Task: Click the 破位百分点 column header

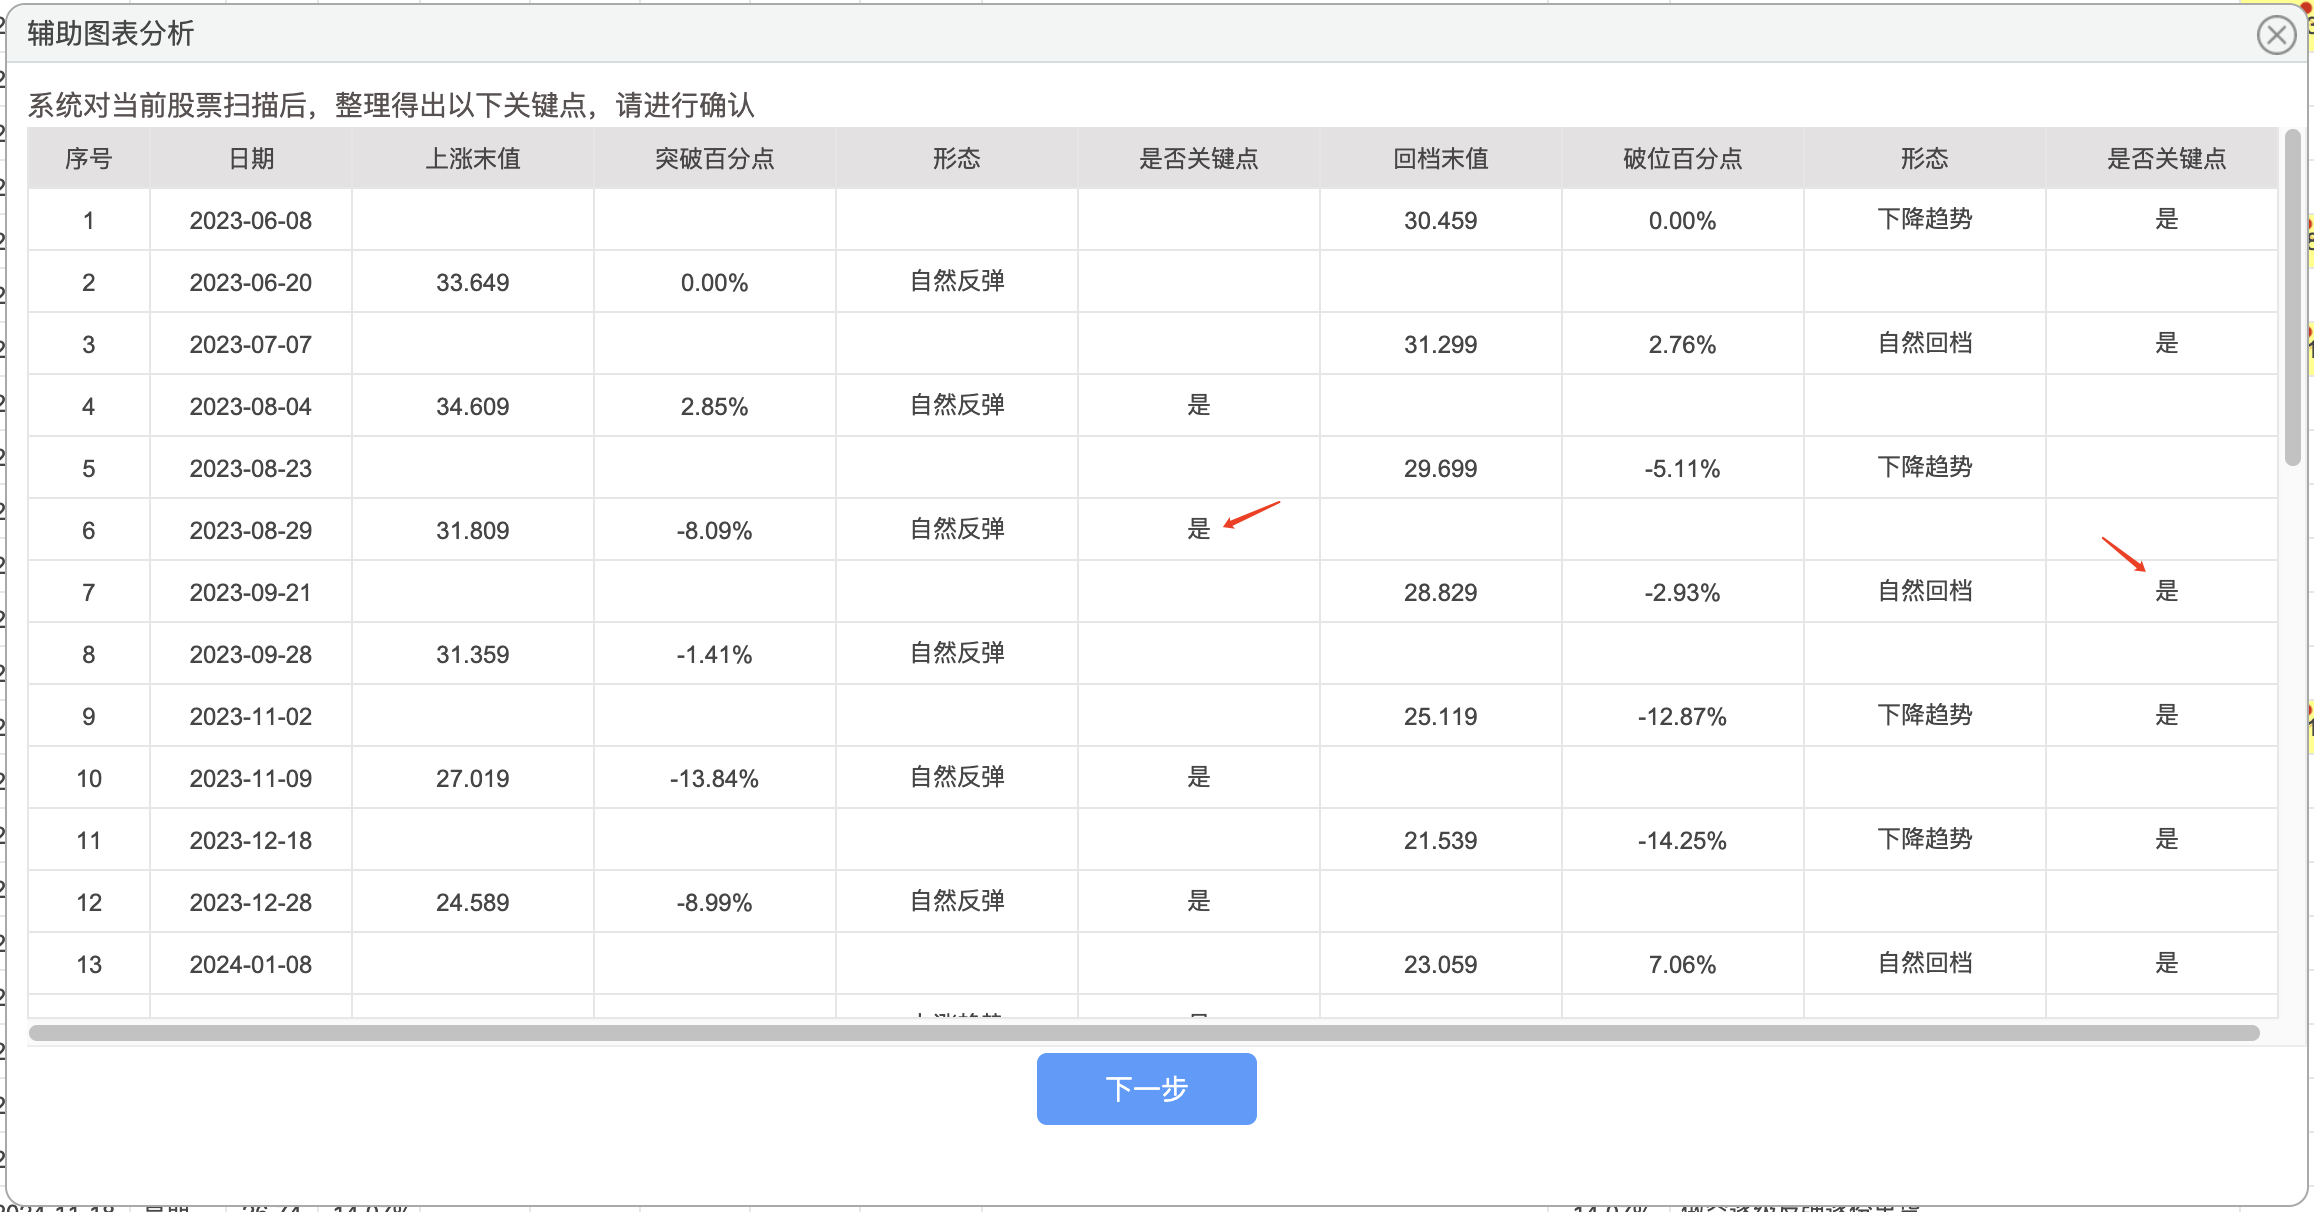Action: (1683, 159)
